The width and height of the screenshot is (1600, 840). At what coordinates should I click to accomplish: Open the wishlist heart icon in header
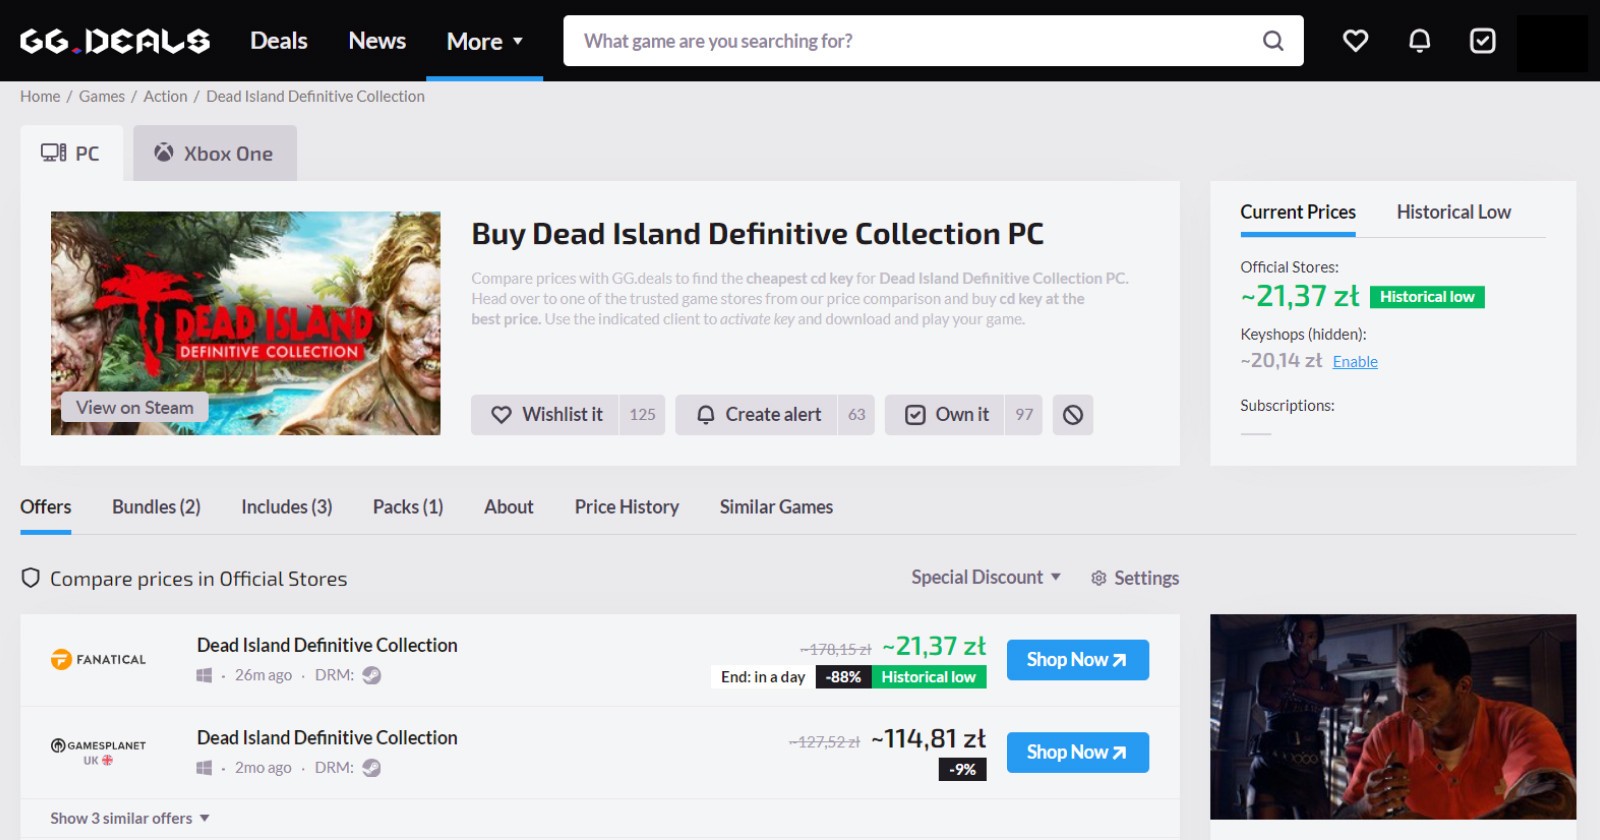(x=1355, y=41)
